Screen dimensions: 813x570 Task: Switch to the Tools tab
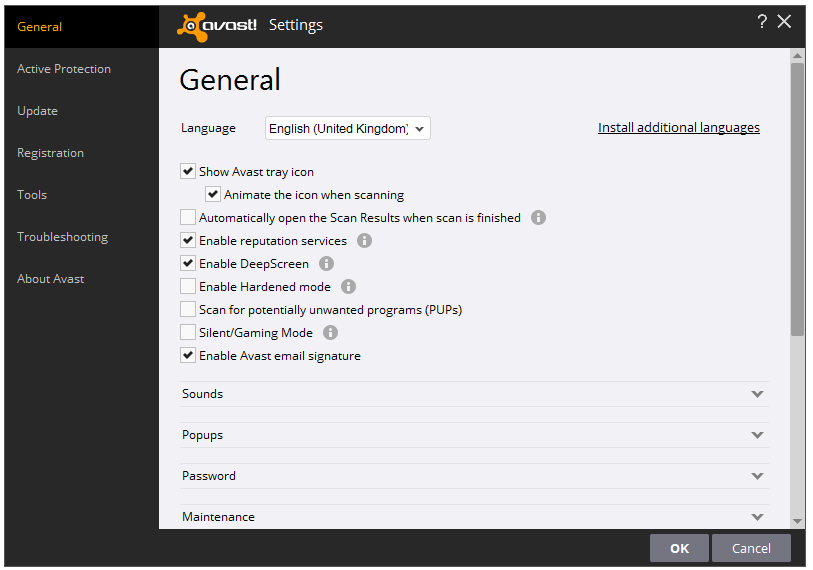coord(81,195)
